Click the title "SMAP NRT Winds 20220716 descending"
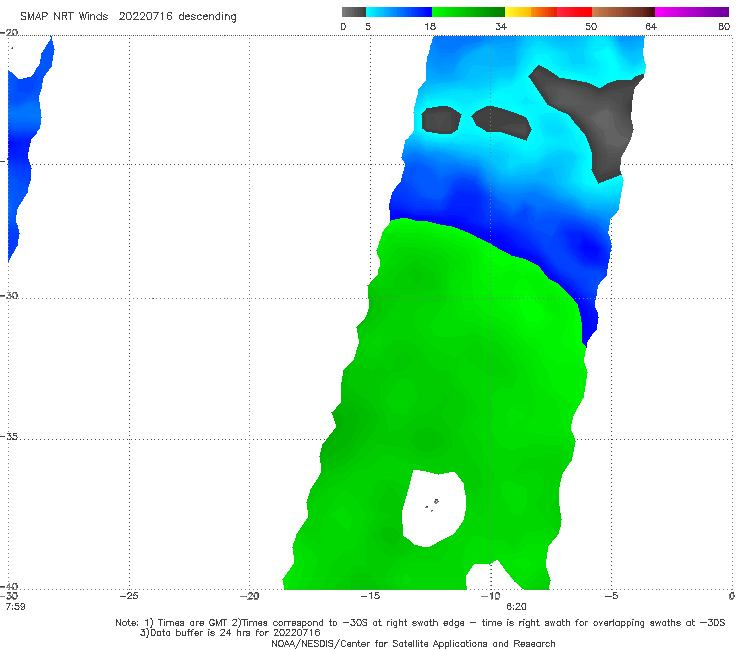740x650 pixels. pos(128,17)
